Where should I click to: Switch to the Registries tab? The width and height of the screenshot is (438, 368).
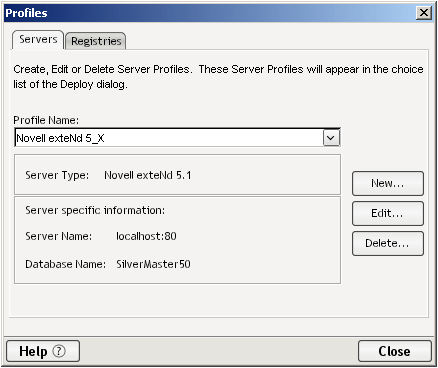pyautogui.click(x=96, y=41)
